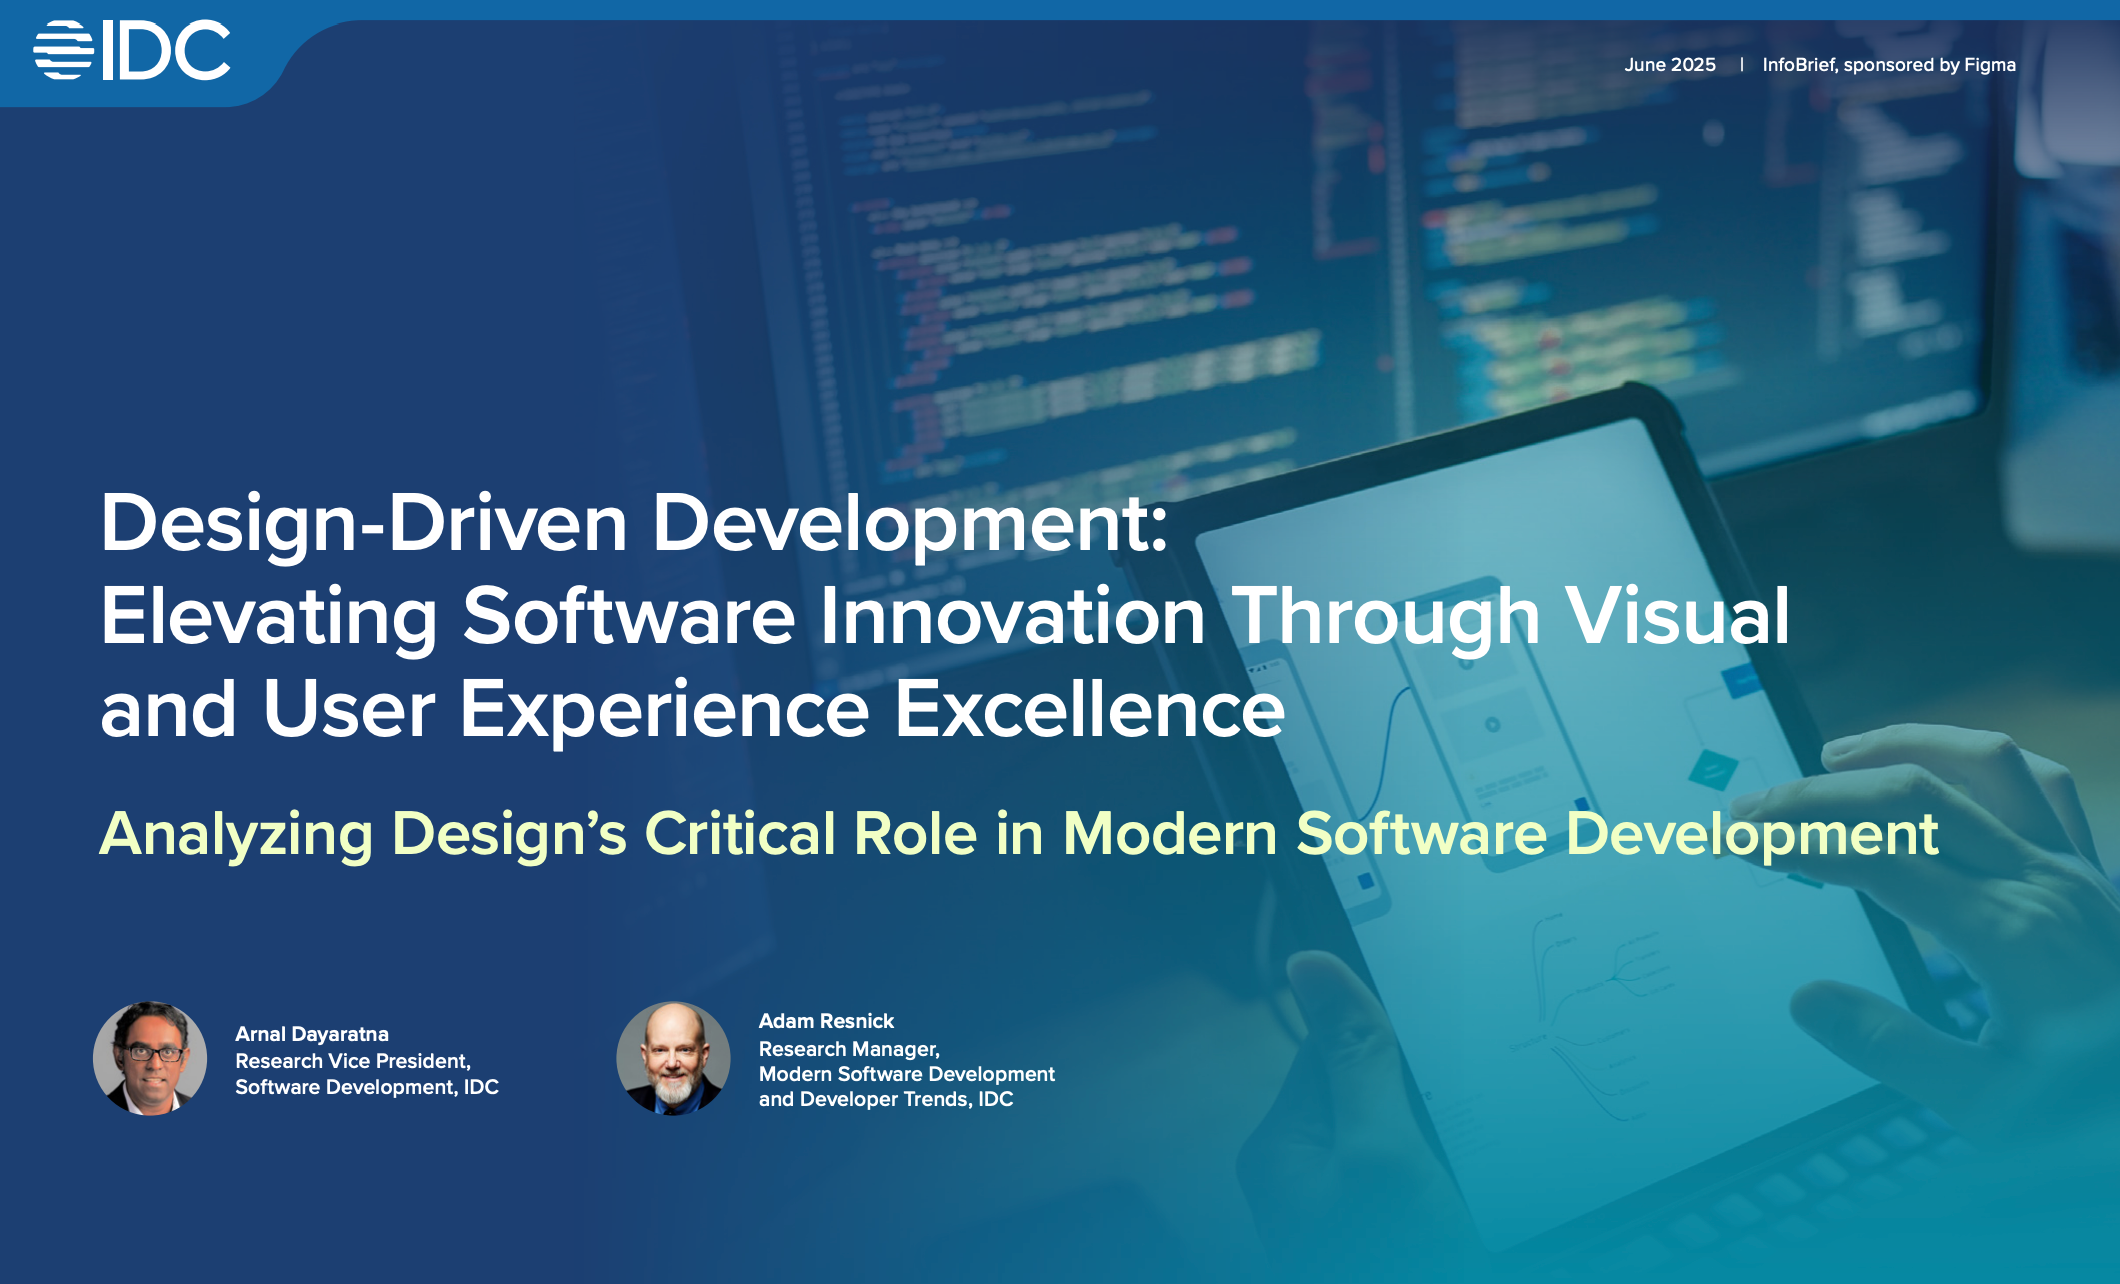Click the Arnal Dayaratna name text
Image resolution: width=2120 pixels, height=1284 pixels.
coord(311,1034)
